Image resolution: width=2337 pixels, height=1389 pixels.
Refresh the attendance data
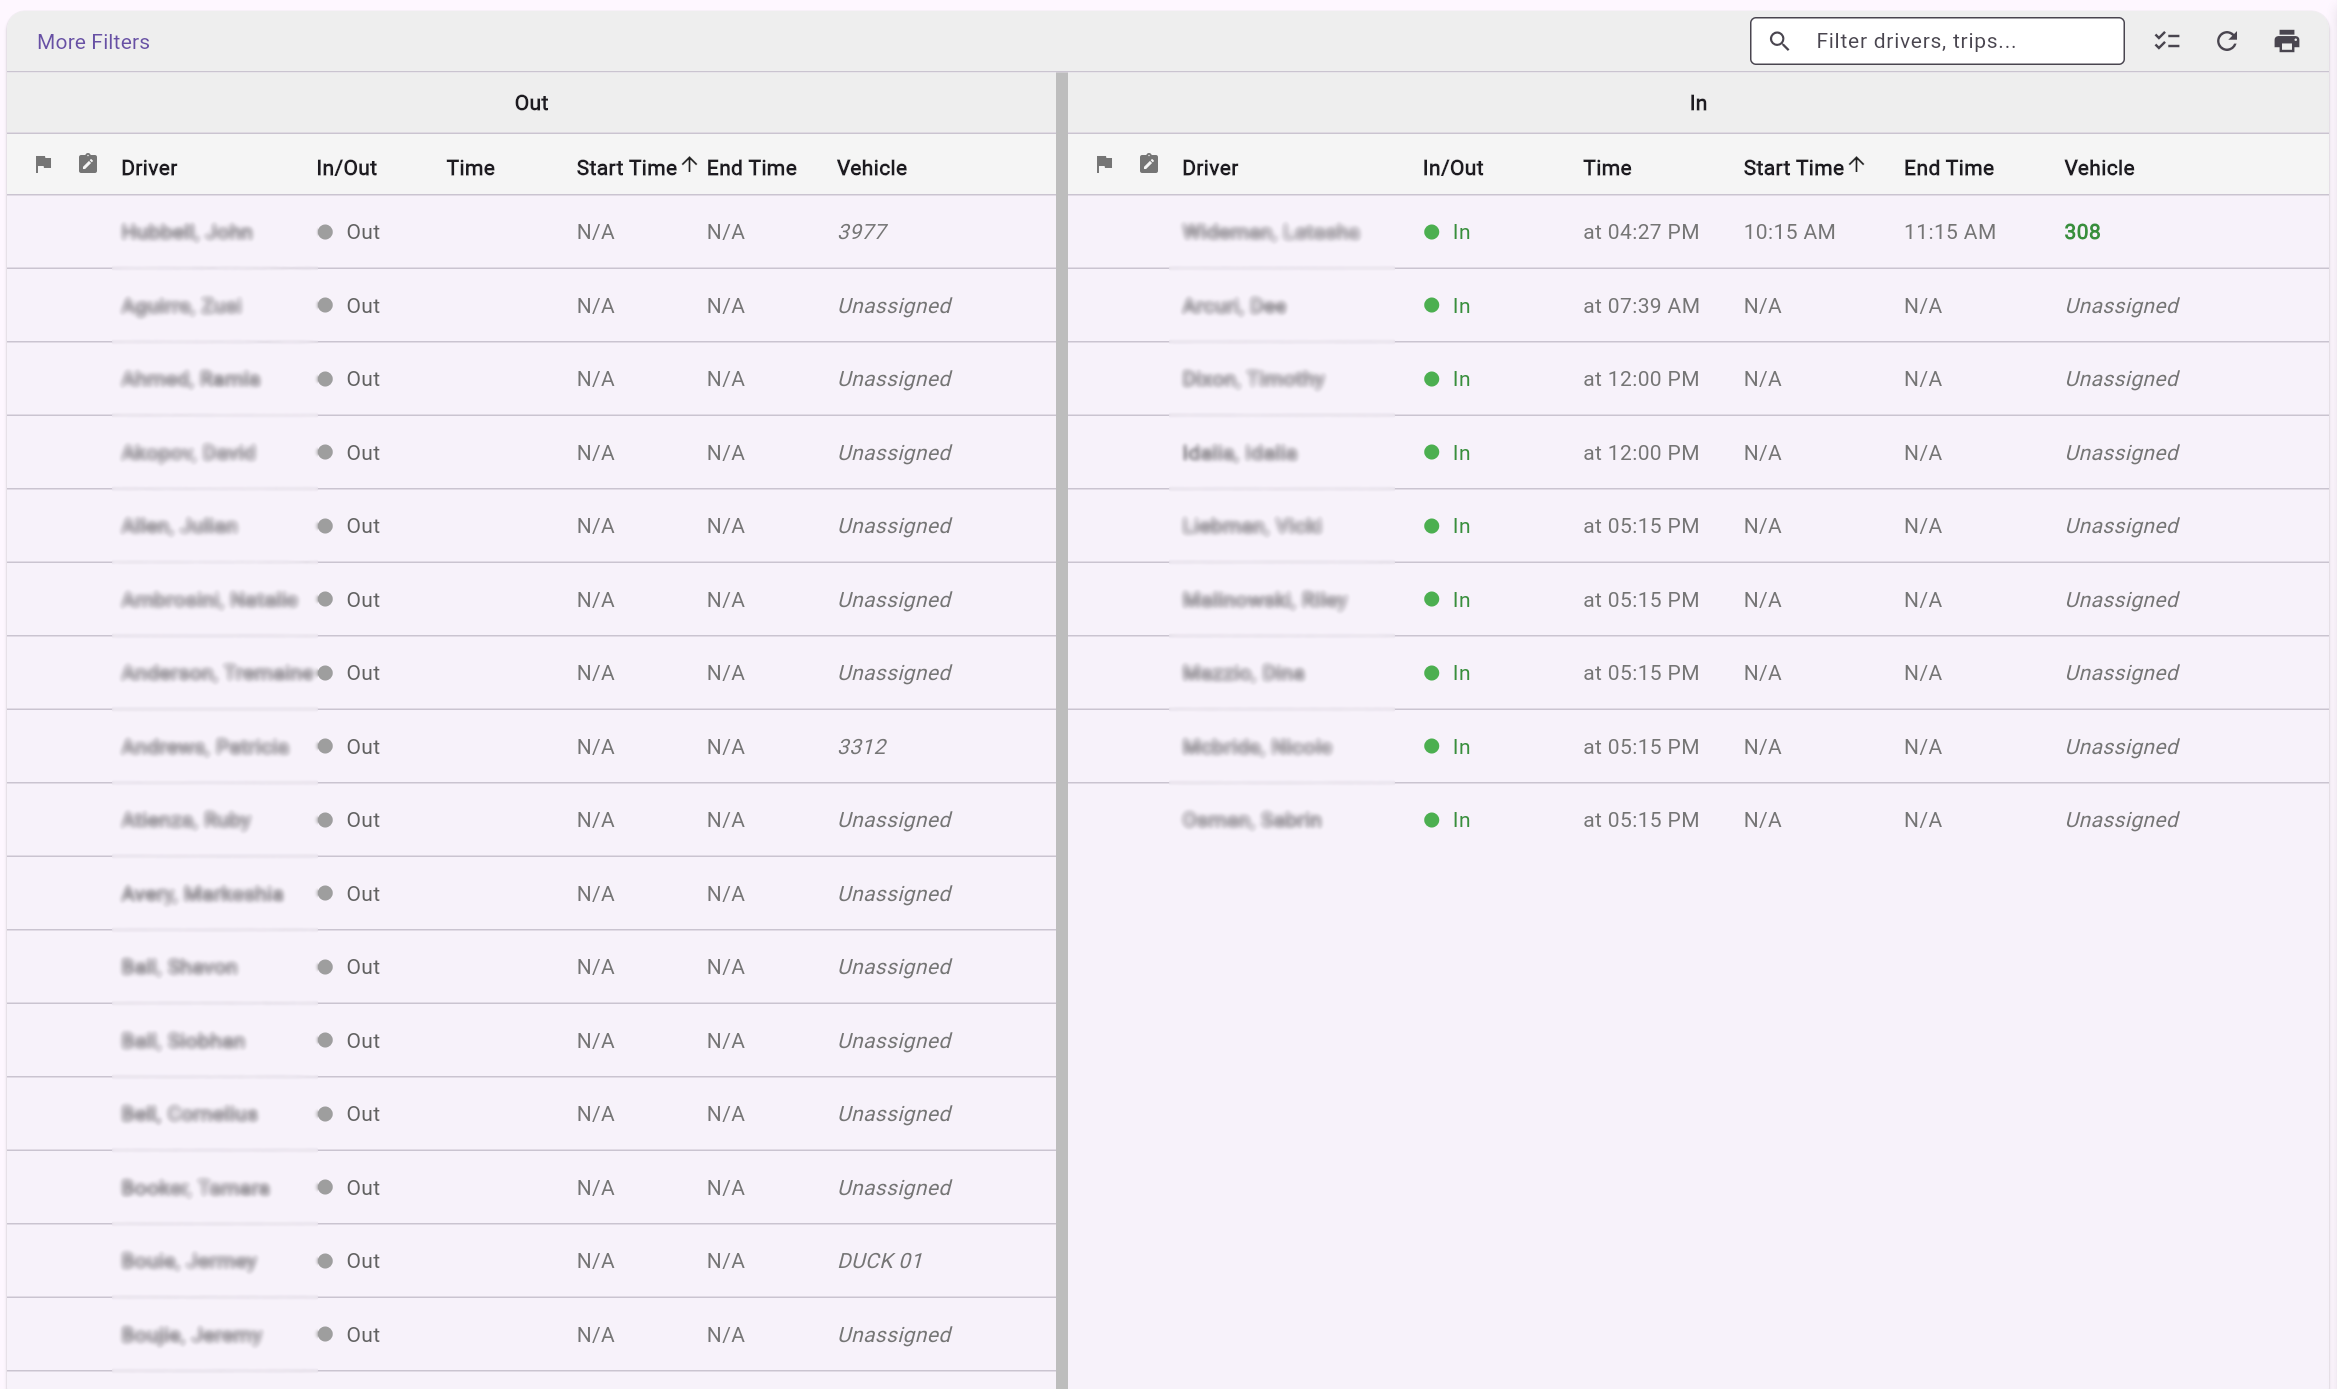click(2227, 41)
